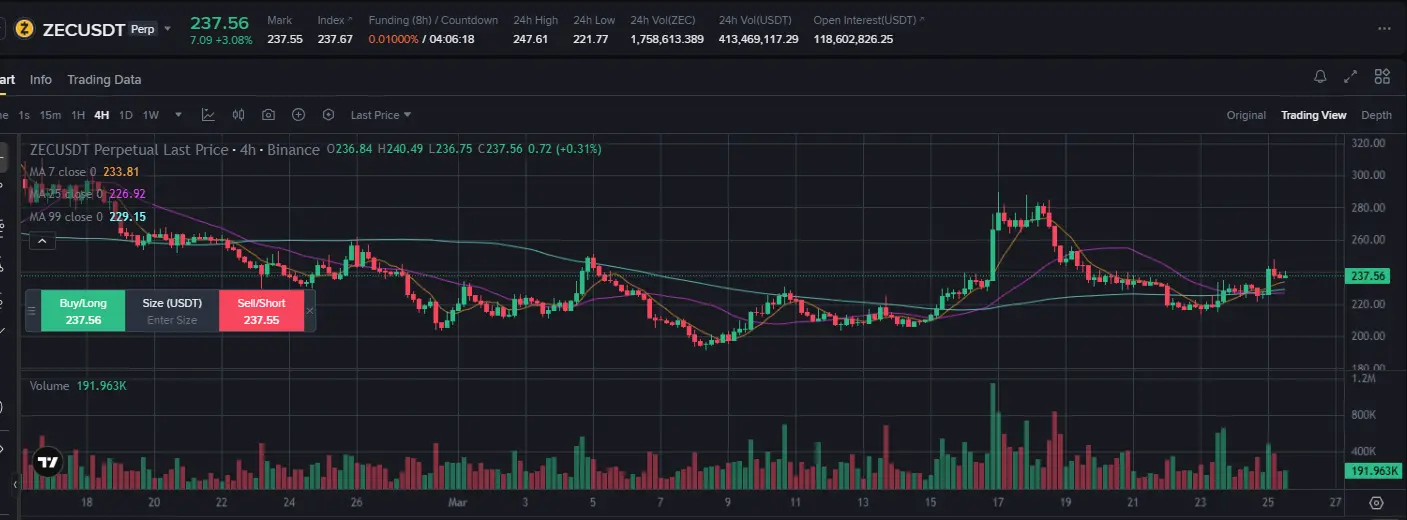The image size is (1407, 520).
Task: Open chart settings hexagon icon
Action: tap(328, 115)
